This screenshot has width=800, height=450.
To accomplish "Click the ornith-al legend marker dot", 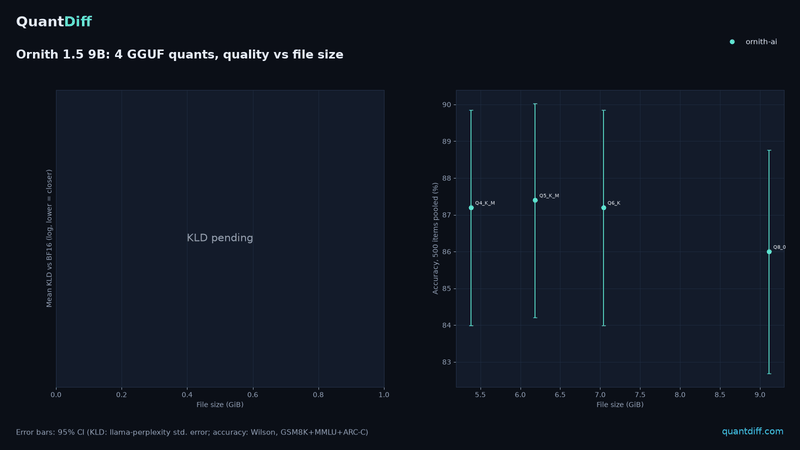I will click(x=732, y=42).
